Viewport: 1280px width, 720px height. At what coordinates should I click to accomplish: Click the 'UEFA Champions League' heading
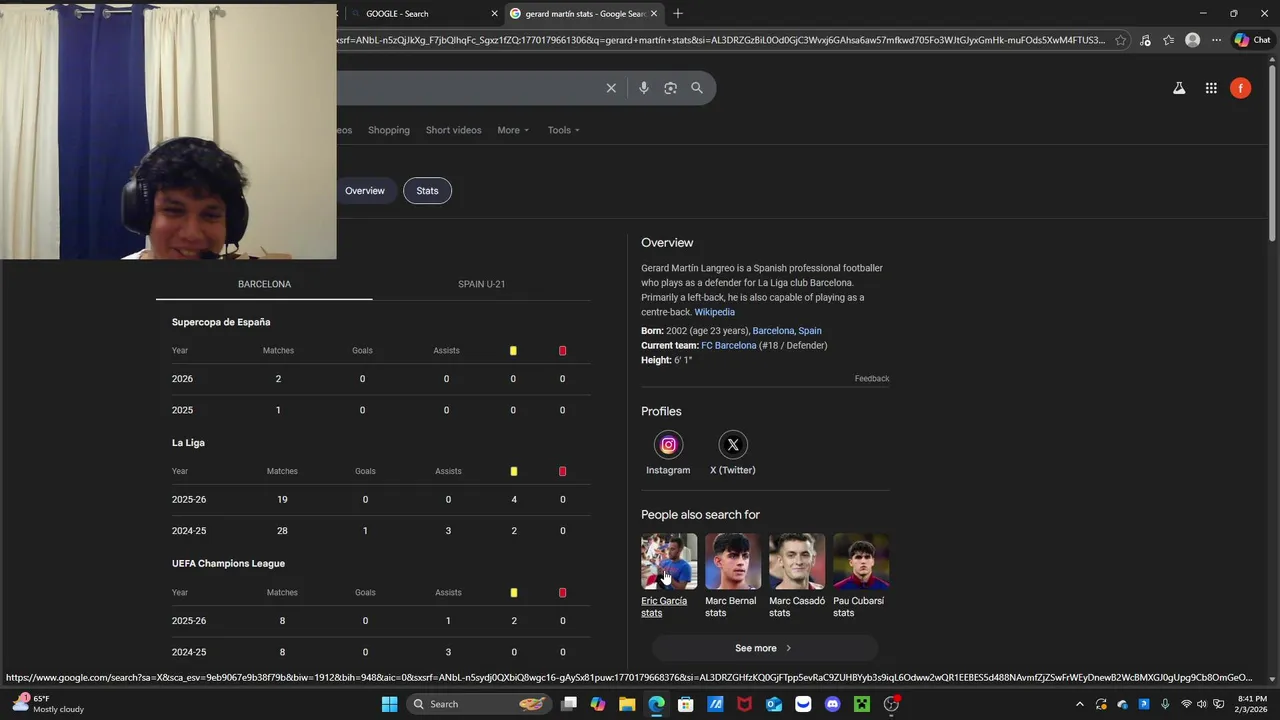(228, 564)
